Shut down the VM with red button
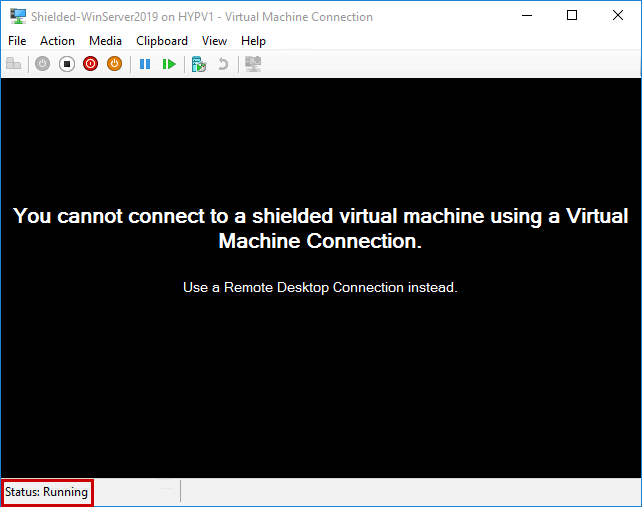The image size is (642, 507). coord(90,64)
